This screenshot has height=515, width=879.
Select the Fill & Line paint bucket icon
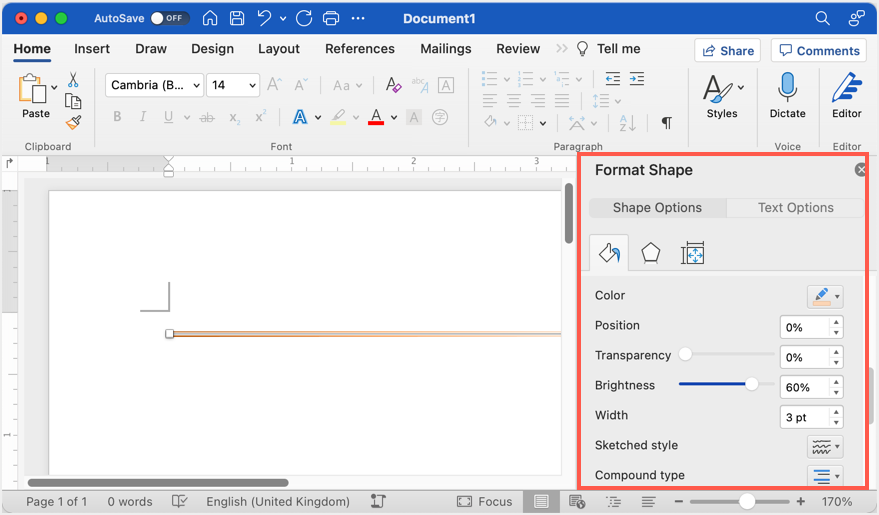coord(609,254)
